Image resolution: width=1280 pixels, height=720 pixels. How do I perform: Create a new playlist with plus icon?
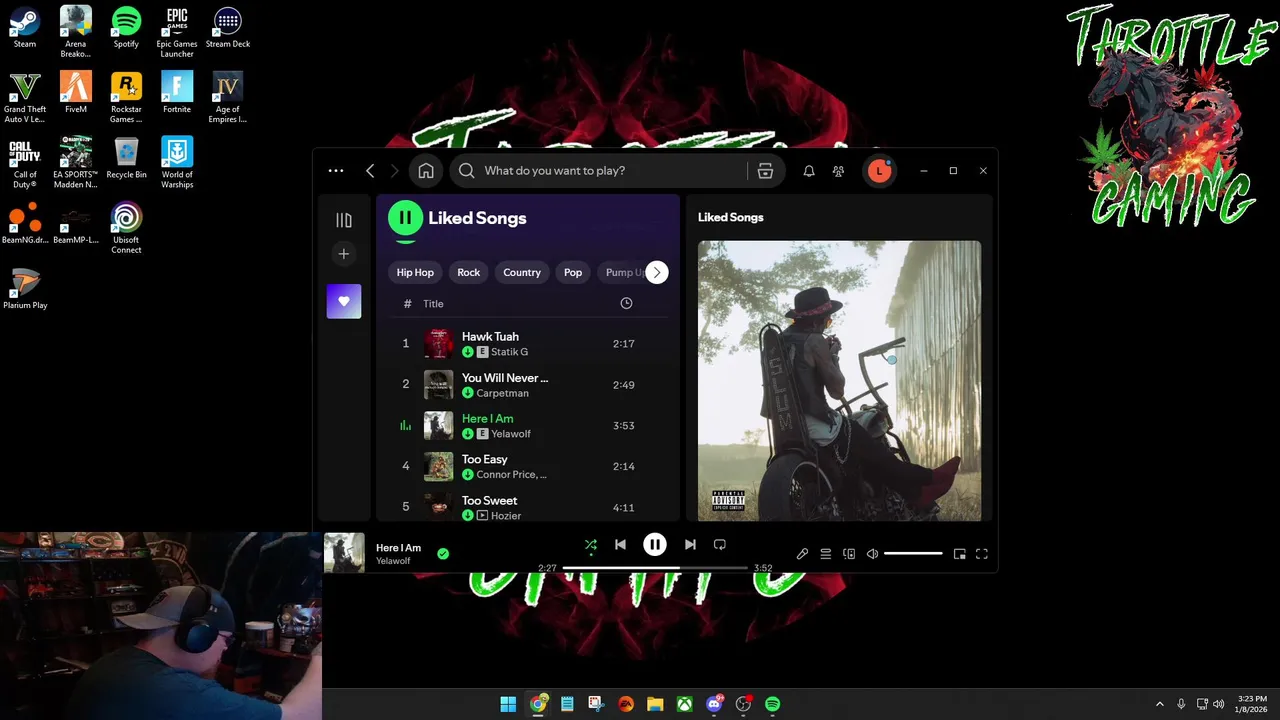[x=344, y=254]
